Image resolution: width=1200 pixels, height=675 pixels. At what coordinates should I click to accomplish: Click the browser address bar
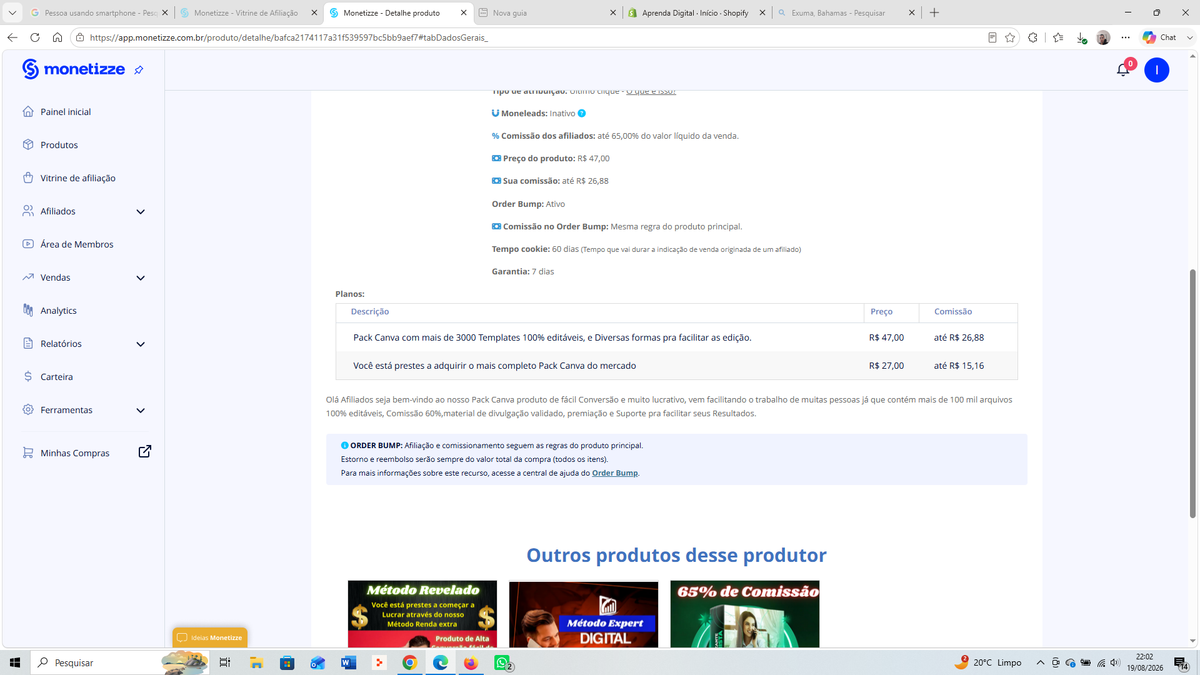[530, 37]
